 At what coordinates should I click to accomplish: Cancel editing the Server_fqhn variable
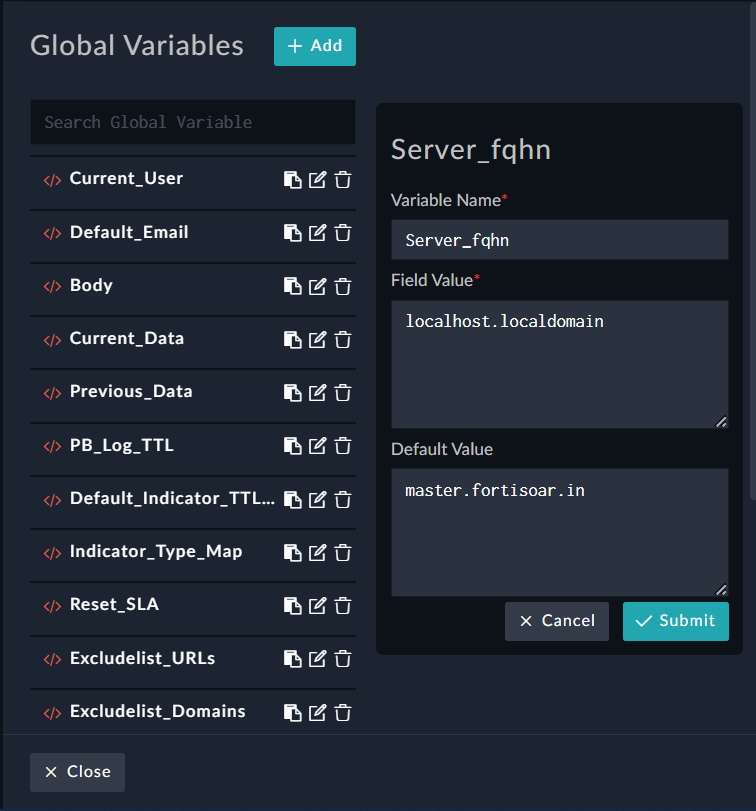pyautogui.click(x=556, y=621)
